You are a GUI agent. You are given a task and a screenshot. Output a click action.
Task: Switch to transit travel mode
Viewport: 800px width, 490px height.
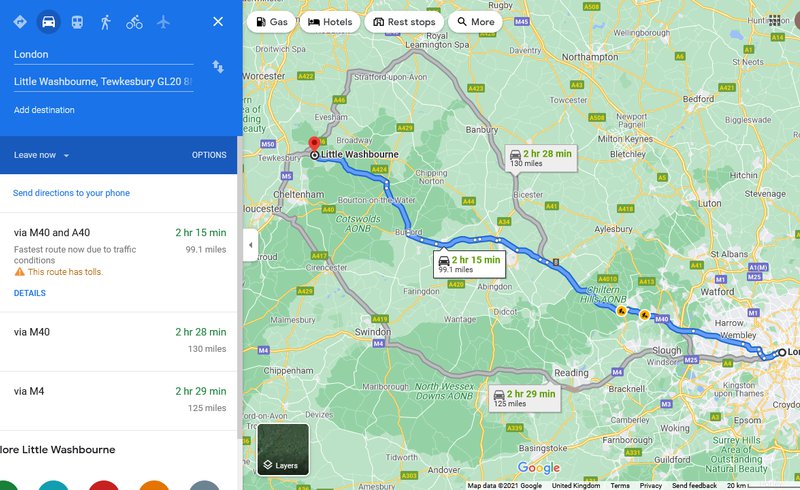pos(77,22)
